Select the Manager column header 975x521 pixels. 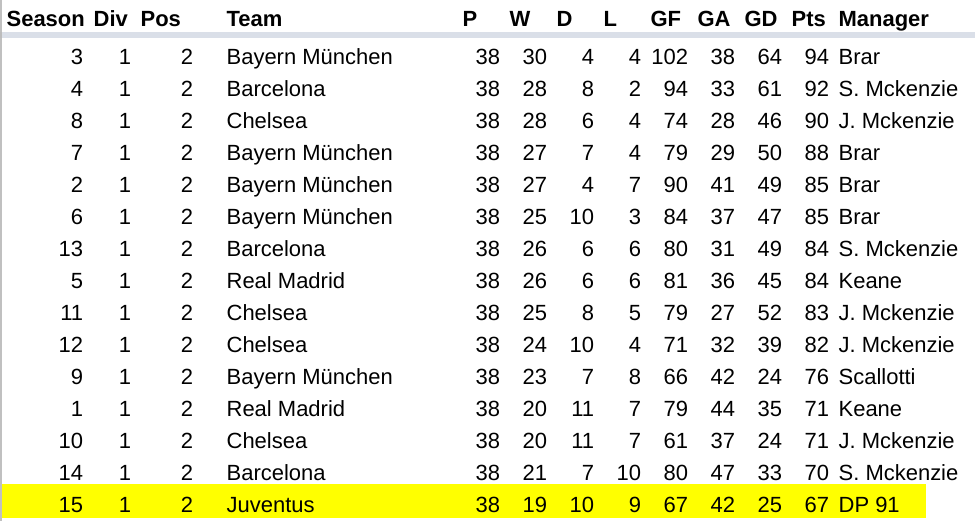pos(883,19)
